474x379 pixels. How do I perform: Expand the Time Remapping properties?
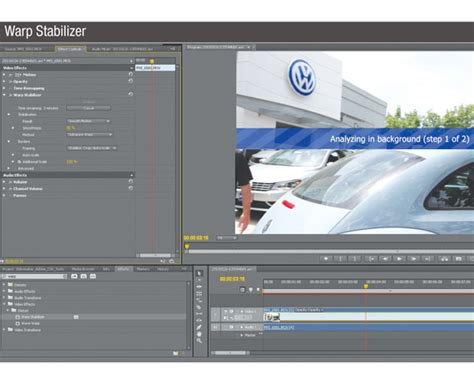tap(4, 88)
